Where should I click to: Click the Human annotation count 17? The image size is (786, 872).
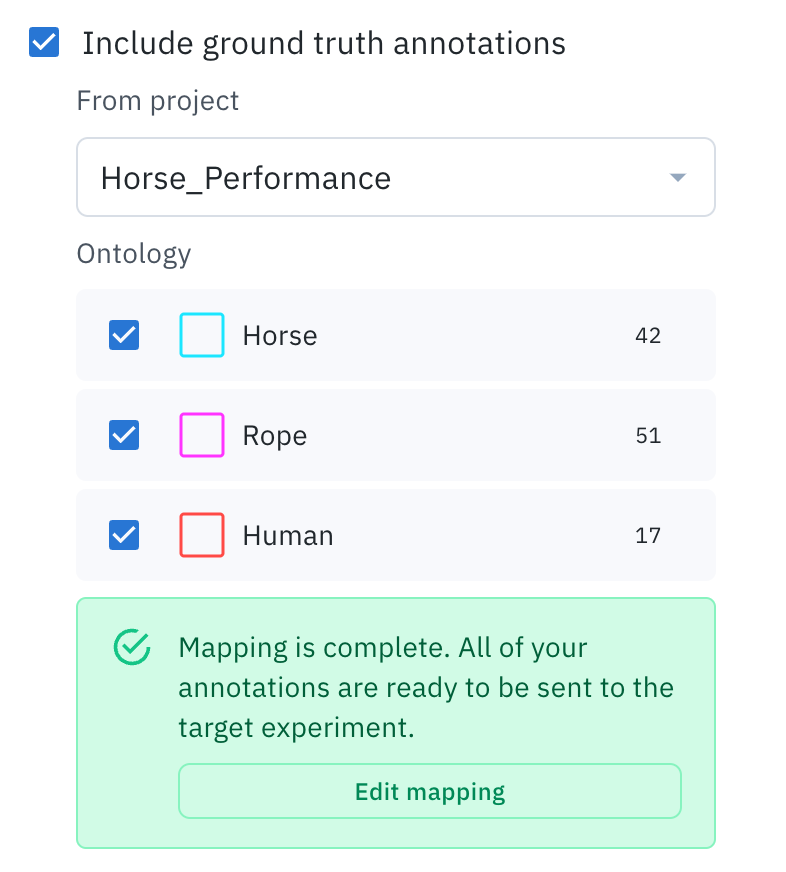coord(648,536)
